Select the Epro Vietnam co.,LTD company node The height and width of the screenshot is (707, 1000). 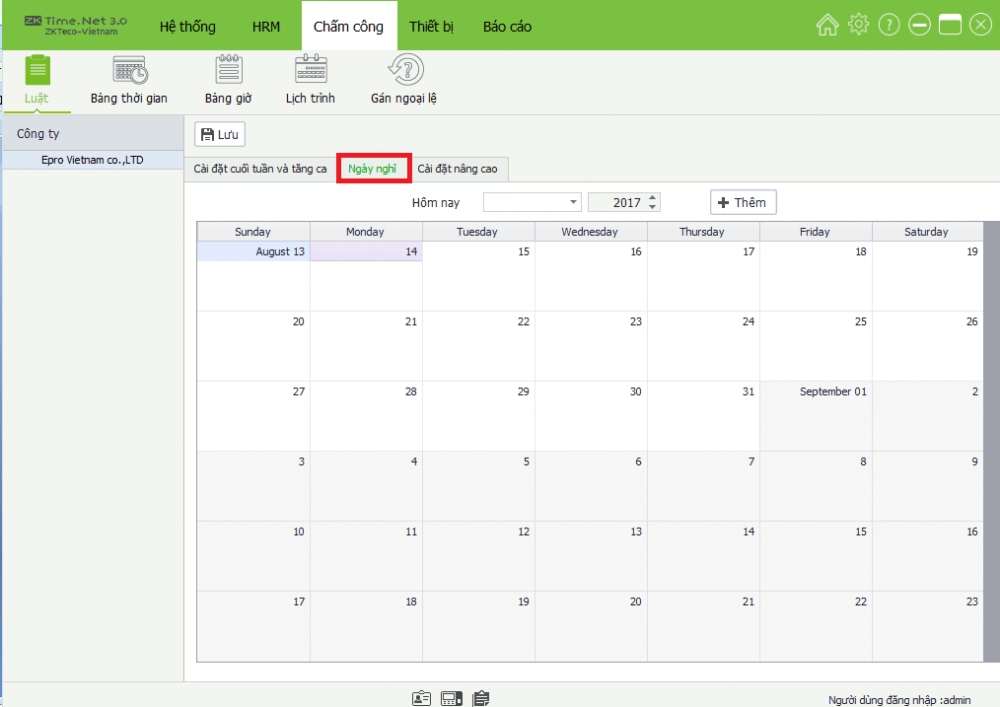93,159
